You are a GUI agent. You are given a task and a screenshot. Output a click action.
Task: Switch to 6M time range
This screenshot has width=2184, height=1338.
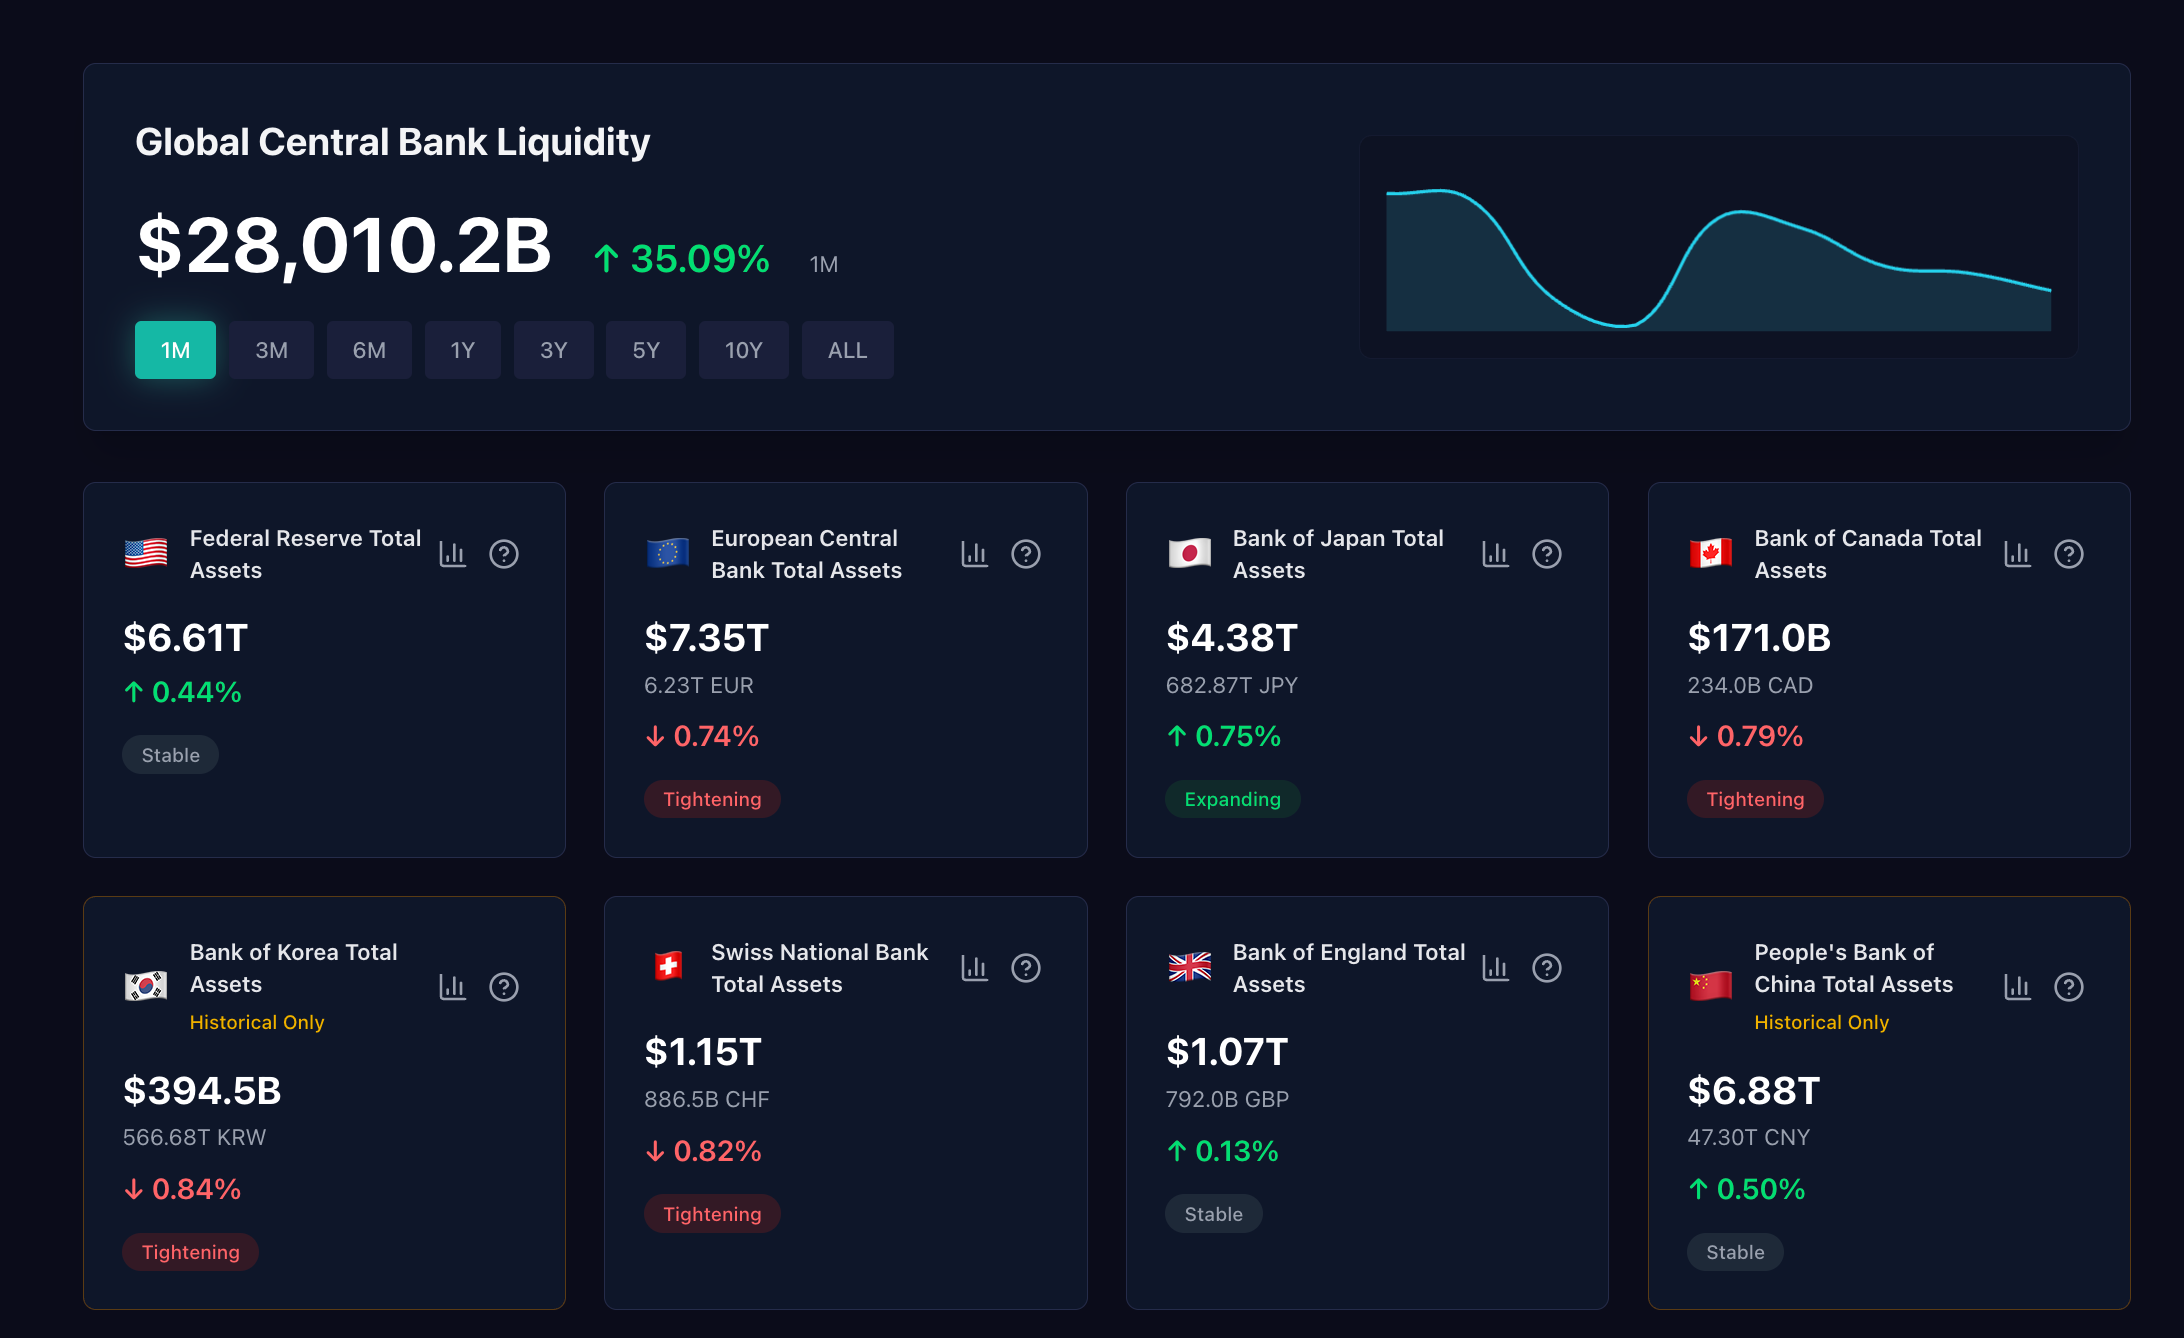(369, 350)
